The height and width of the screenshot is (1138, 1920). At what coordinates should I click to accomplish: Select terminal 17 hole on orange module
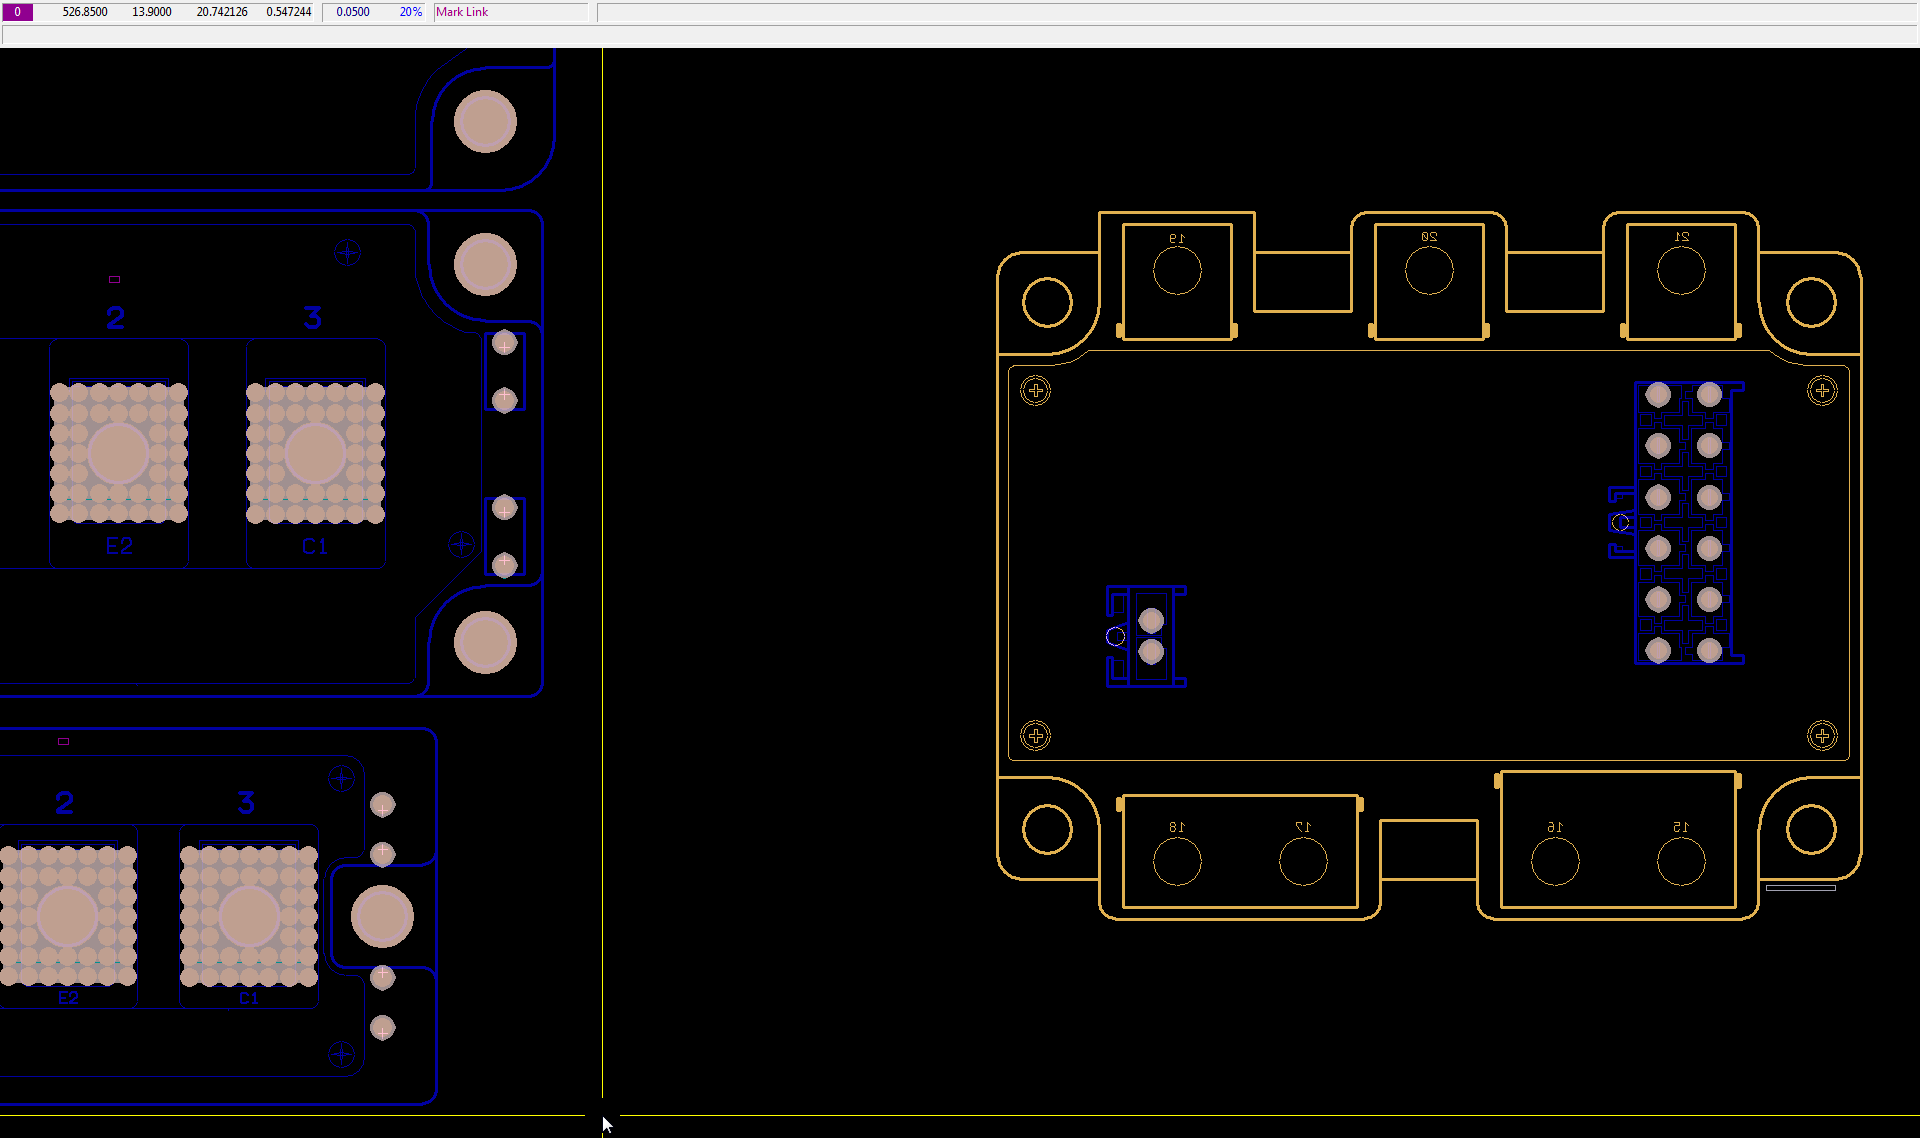(1303, 861)
